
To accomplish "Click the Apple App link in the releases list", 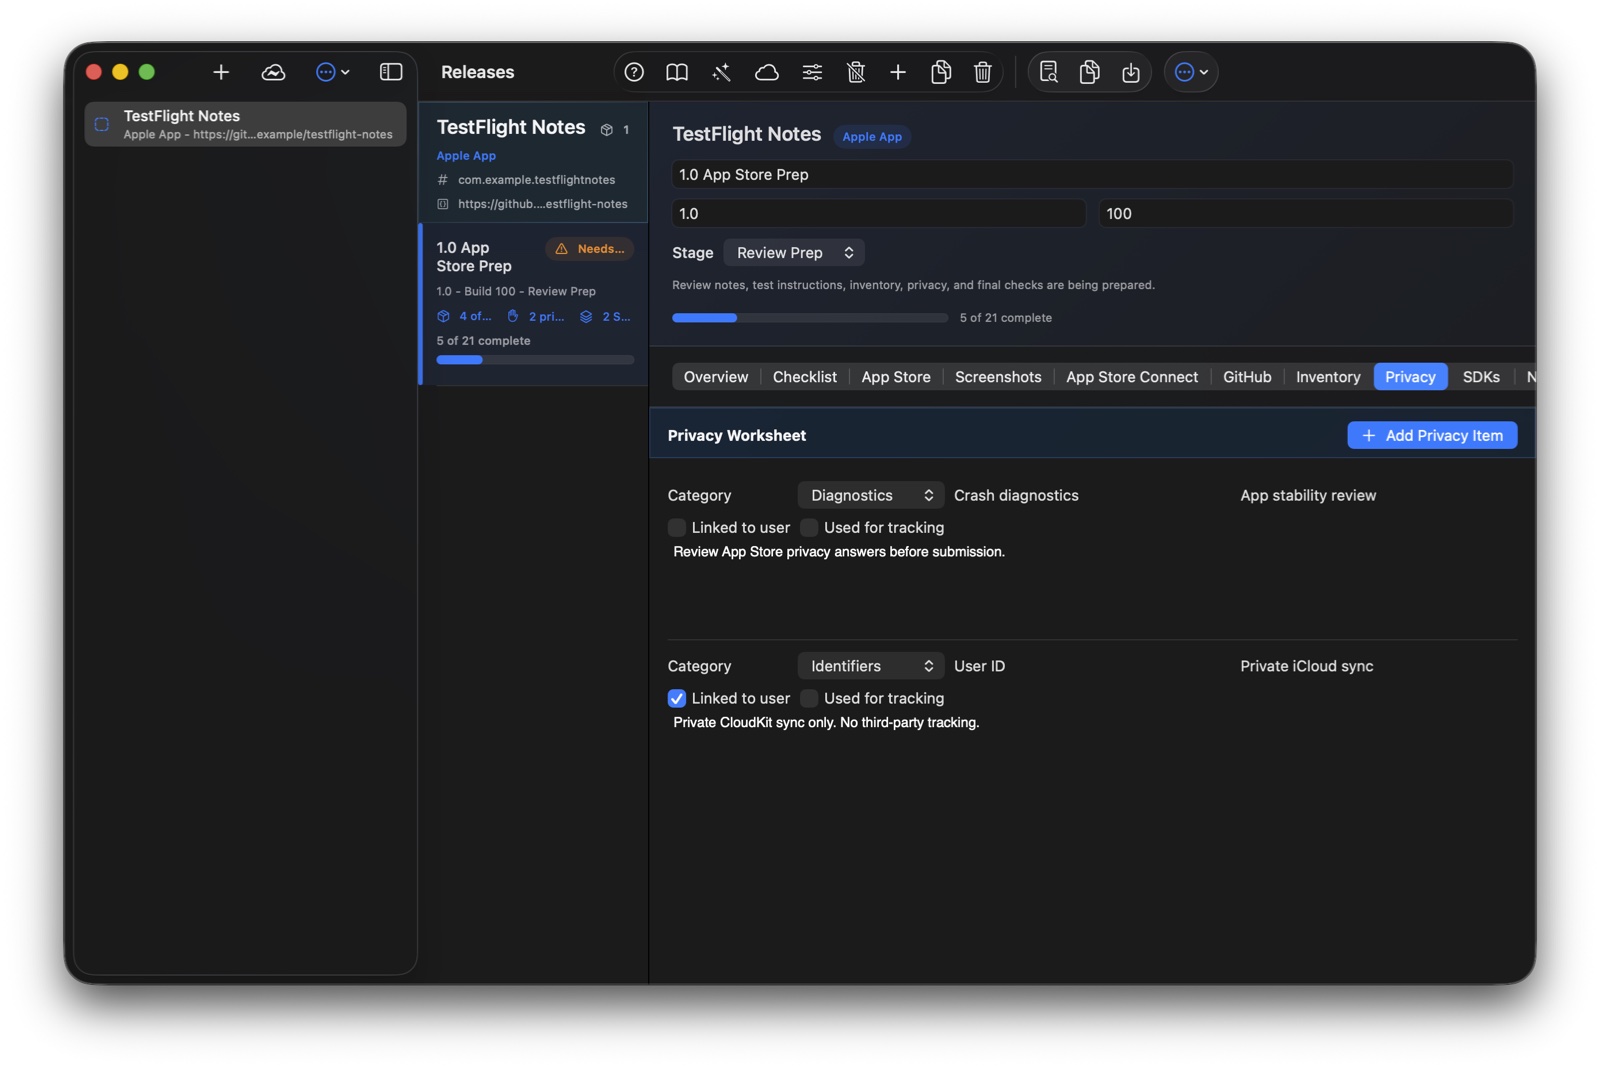I will (466, 156).
